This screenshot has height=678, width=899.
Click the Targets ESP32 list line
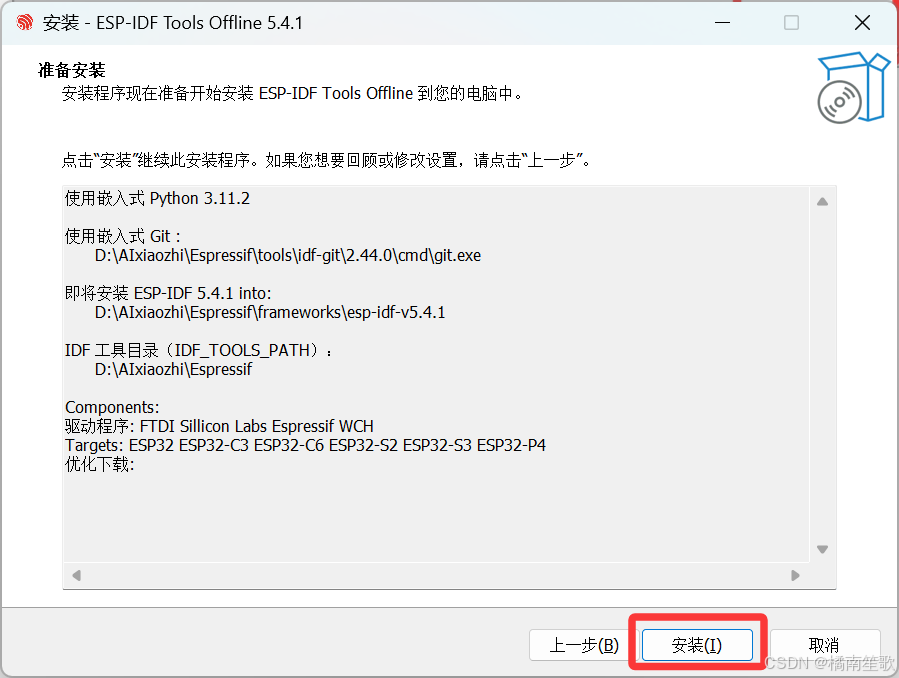pyautogui.click(x=306, y=445)
